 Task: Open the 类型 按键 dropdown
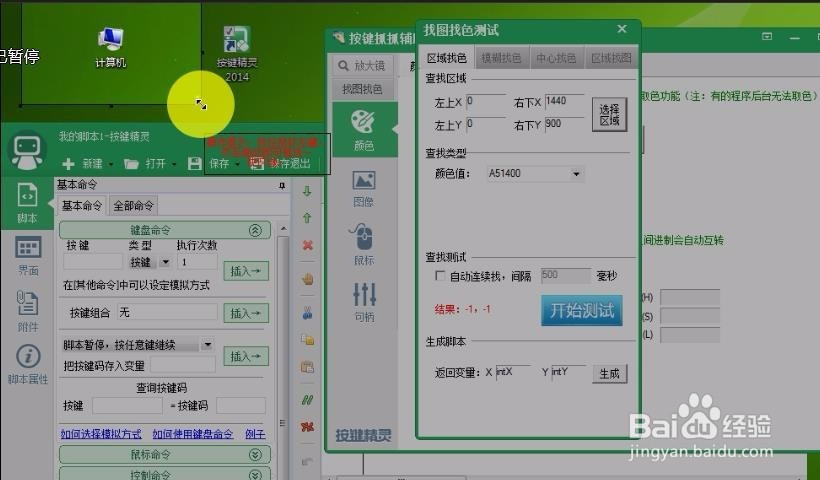165,261
